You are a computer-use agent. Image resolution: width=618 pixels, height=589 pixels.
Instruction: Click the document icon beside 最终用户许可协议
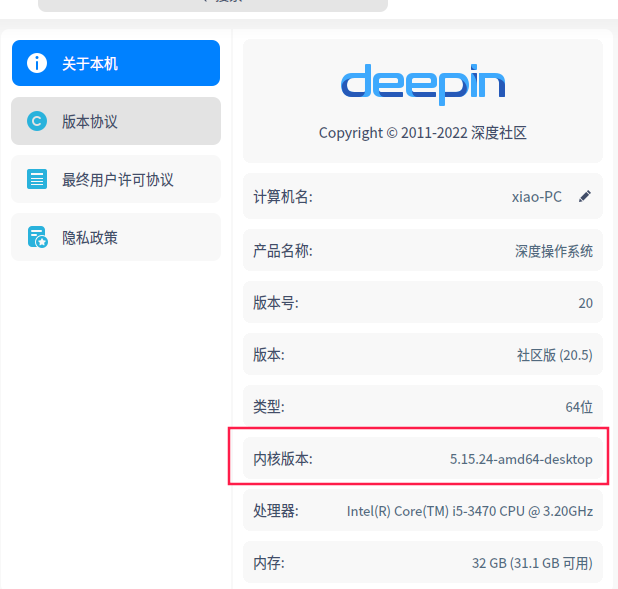pyautogui.click(x=37, y=179)
